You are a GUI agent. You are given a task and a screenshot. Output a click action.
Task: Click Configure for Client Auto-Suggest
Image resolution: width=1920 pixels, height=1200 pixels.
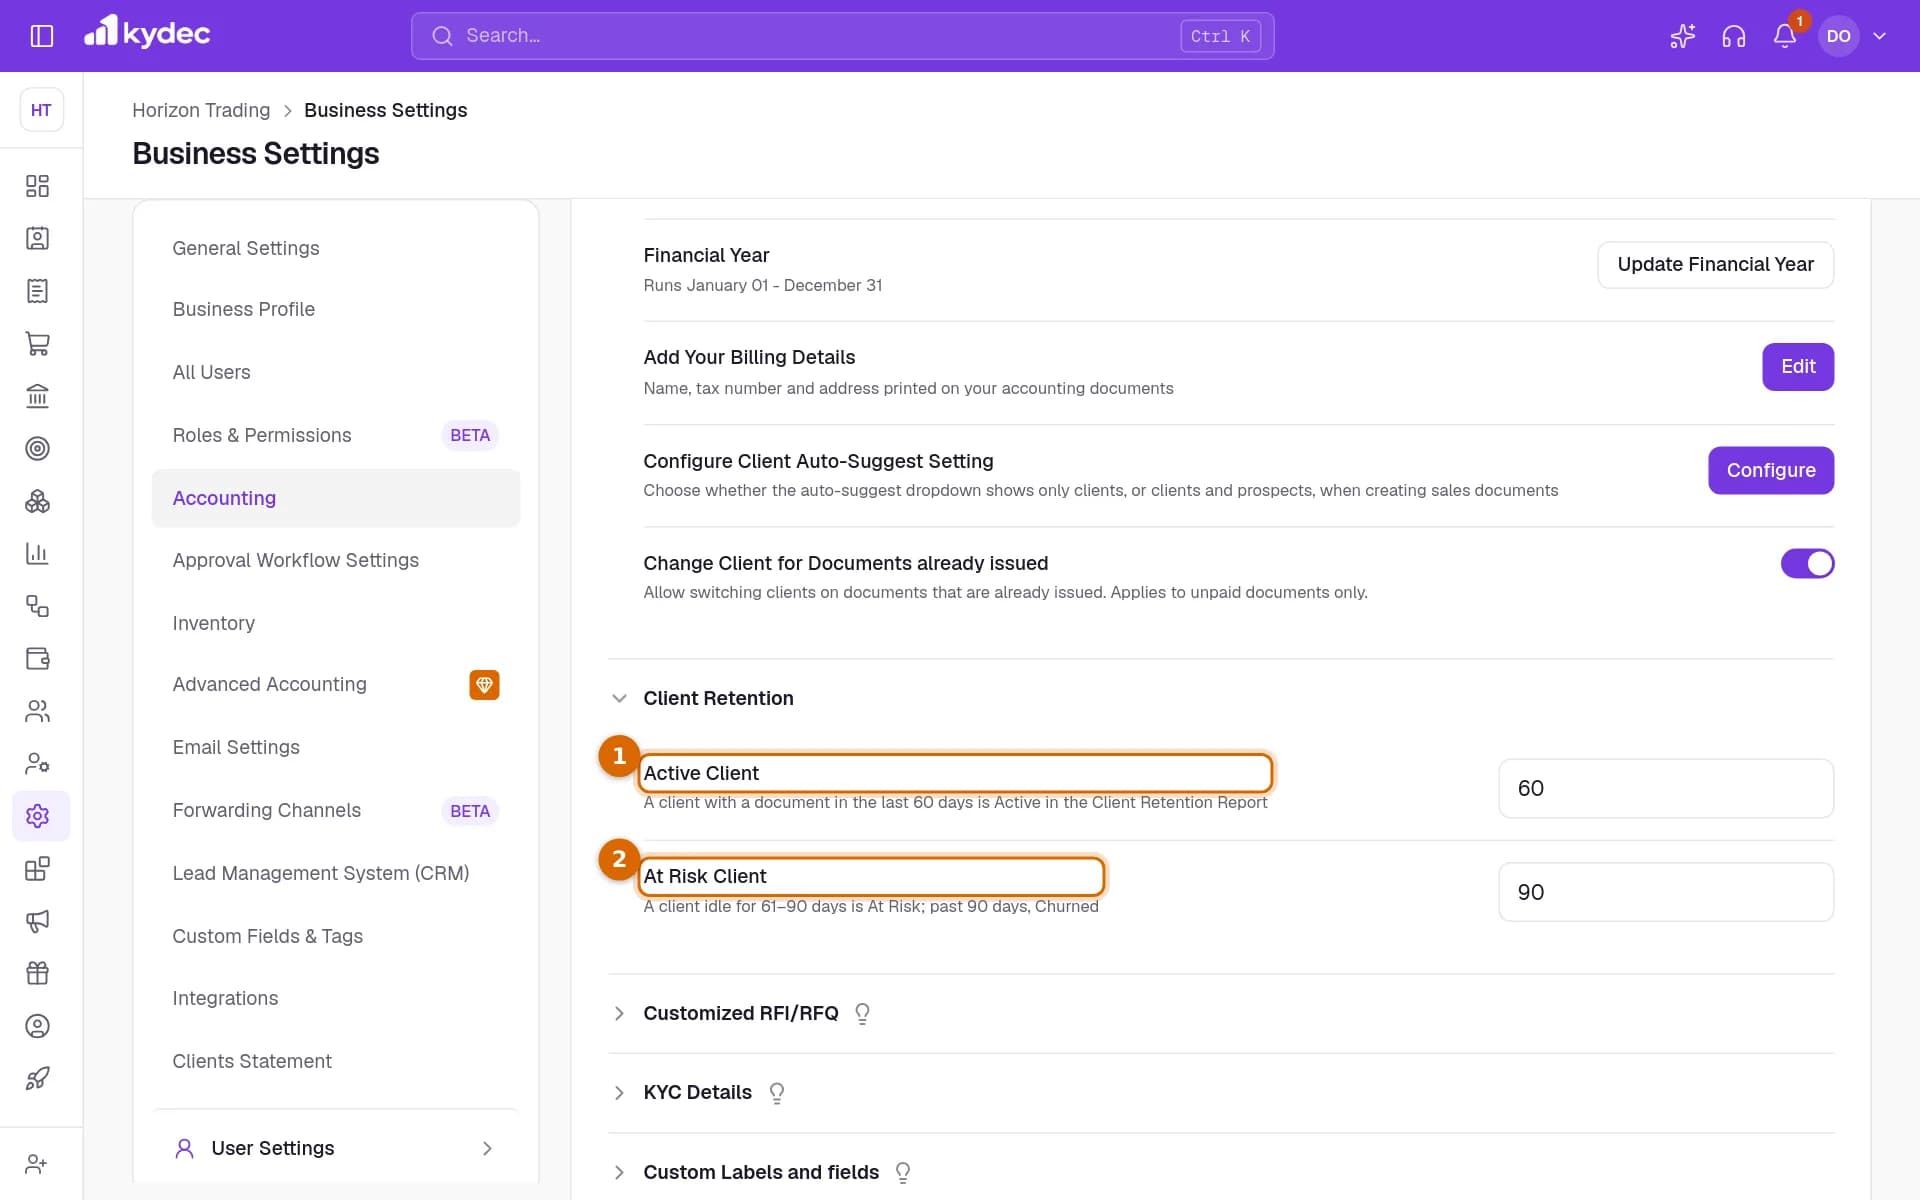[1771, 471]
